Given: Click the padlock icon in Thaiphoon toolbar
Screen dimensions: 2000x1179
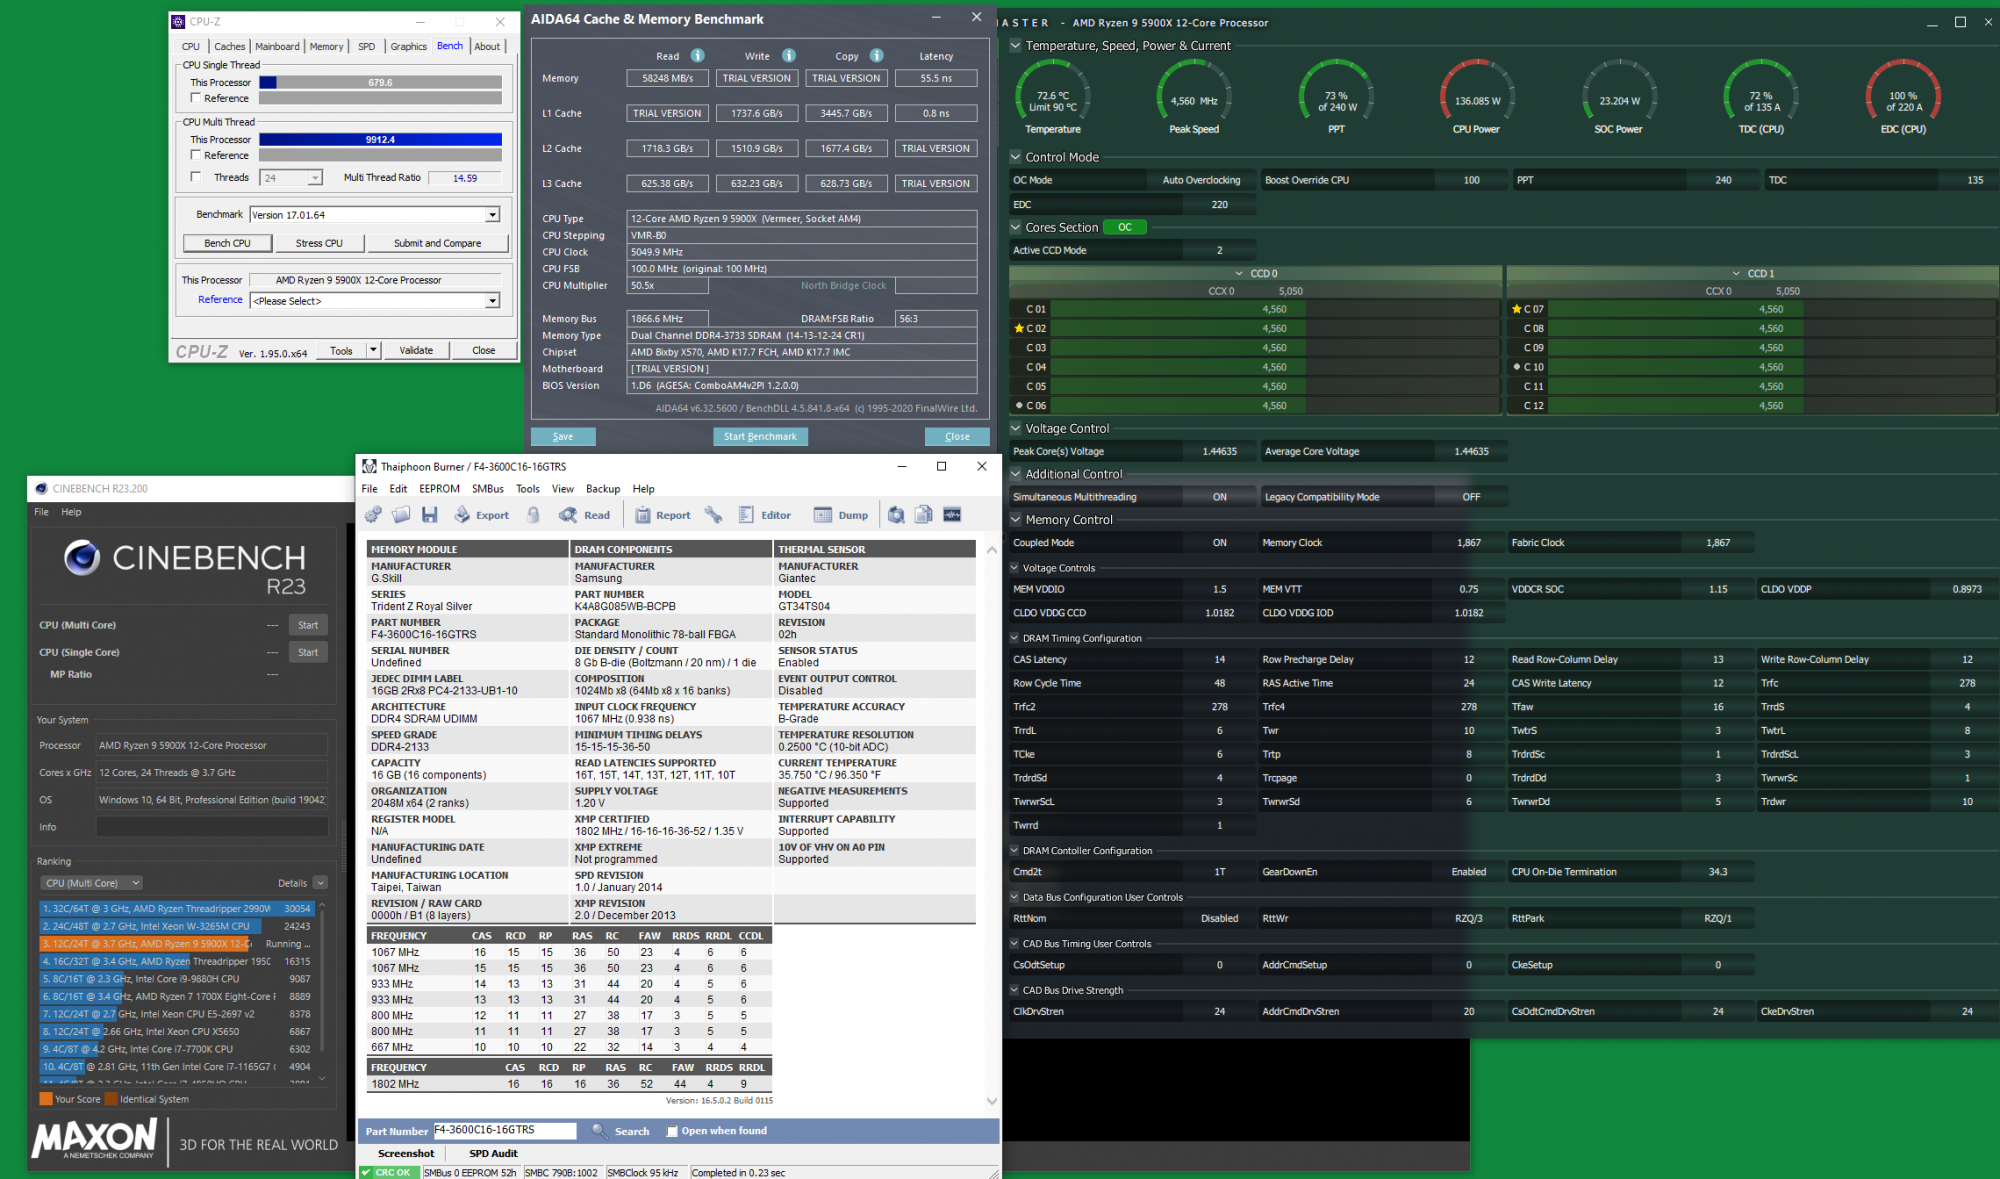Looking at the screenshot, I should click(534, 515).
